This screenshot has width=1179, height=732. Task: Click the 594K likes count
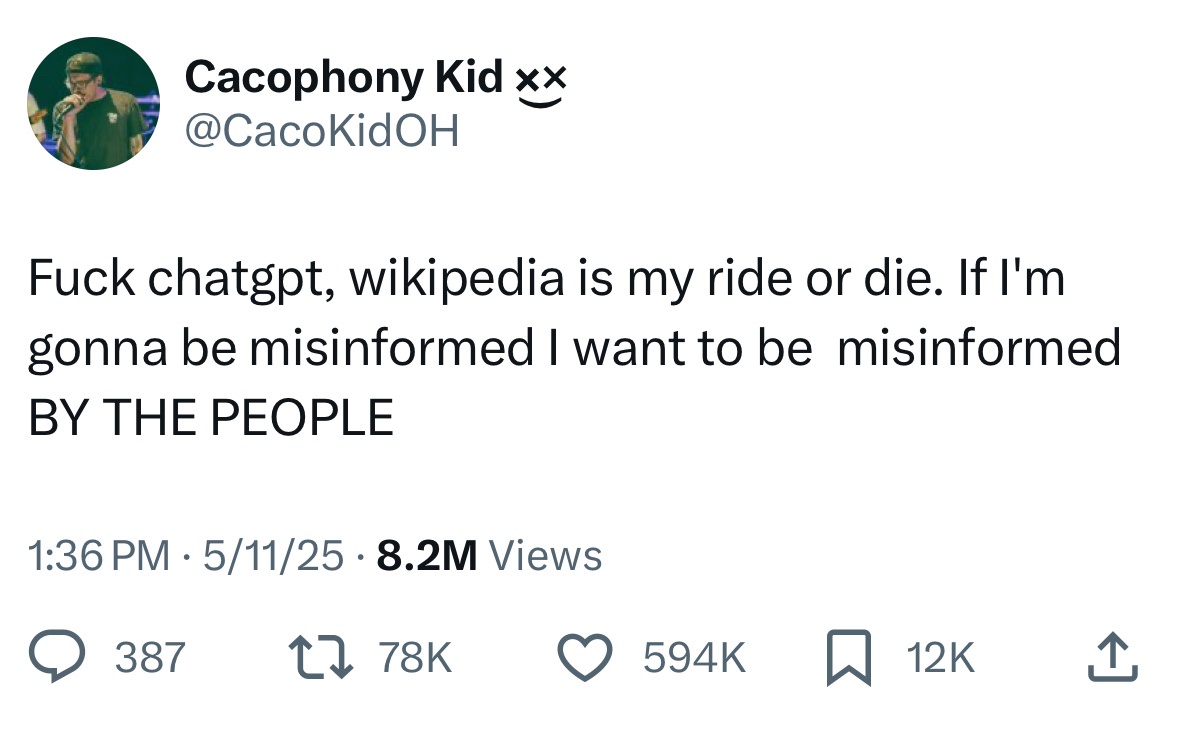click(x=692, y=656)
